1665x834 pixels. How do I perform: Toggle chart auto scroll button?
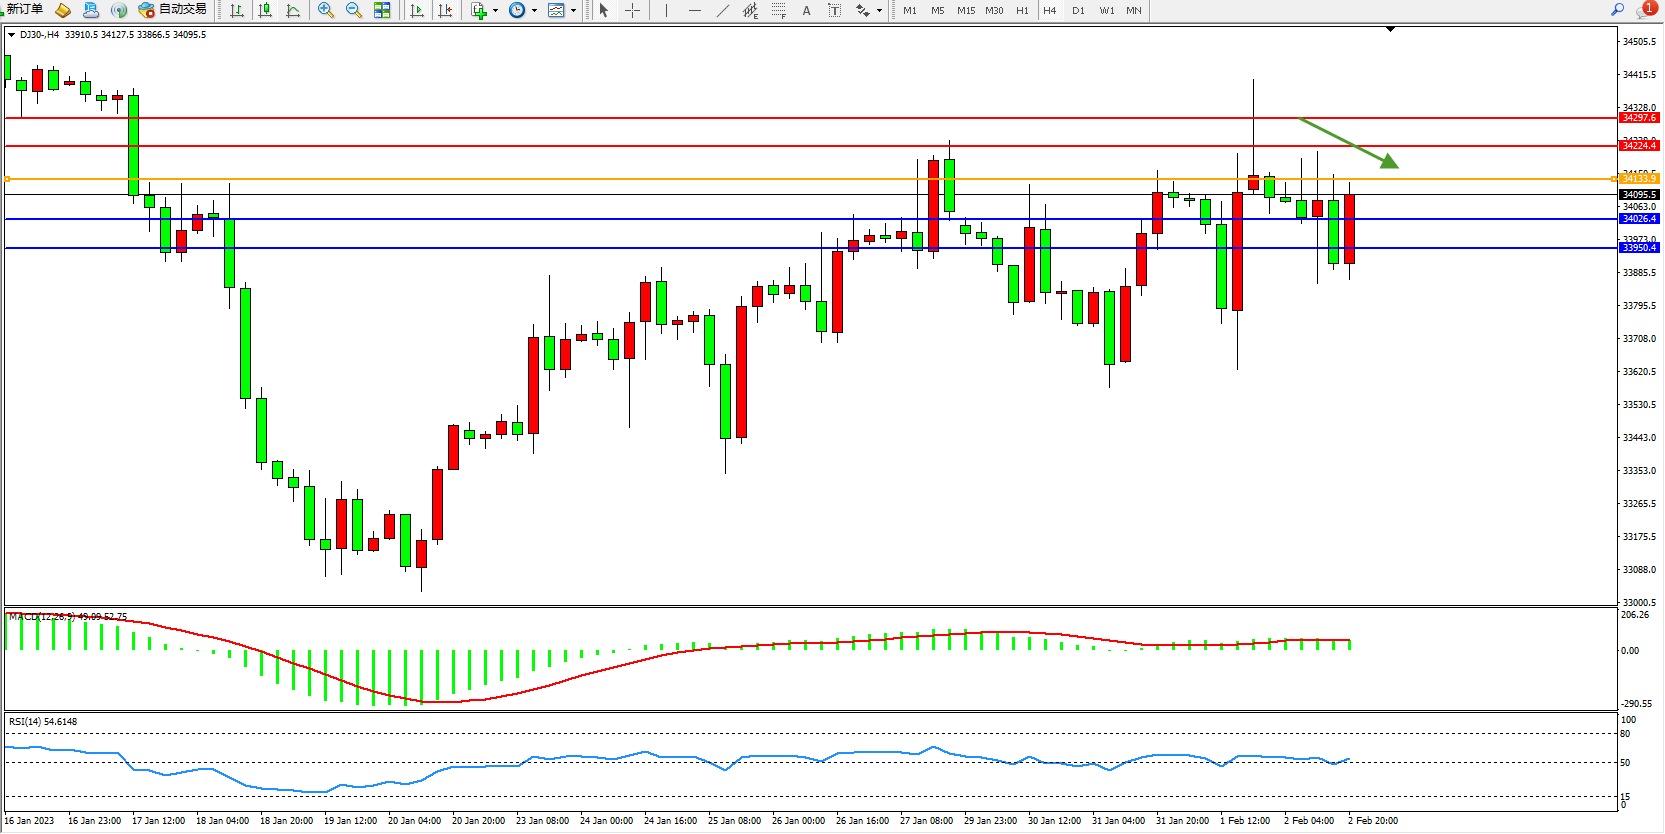(x=417, y=10)
